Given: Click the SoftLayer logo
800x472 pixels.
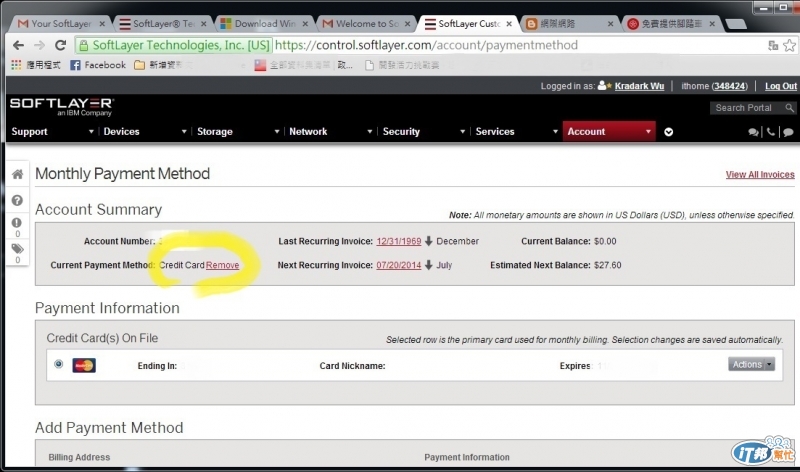Looking at the screenshot, I should click(62, 107).
